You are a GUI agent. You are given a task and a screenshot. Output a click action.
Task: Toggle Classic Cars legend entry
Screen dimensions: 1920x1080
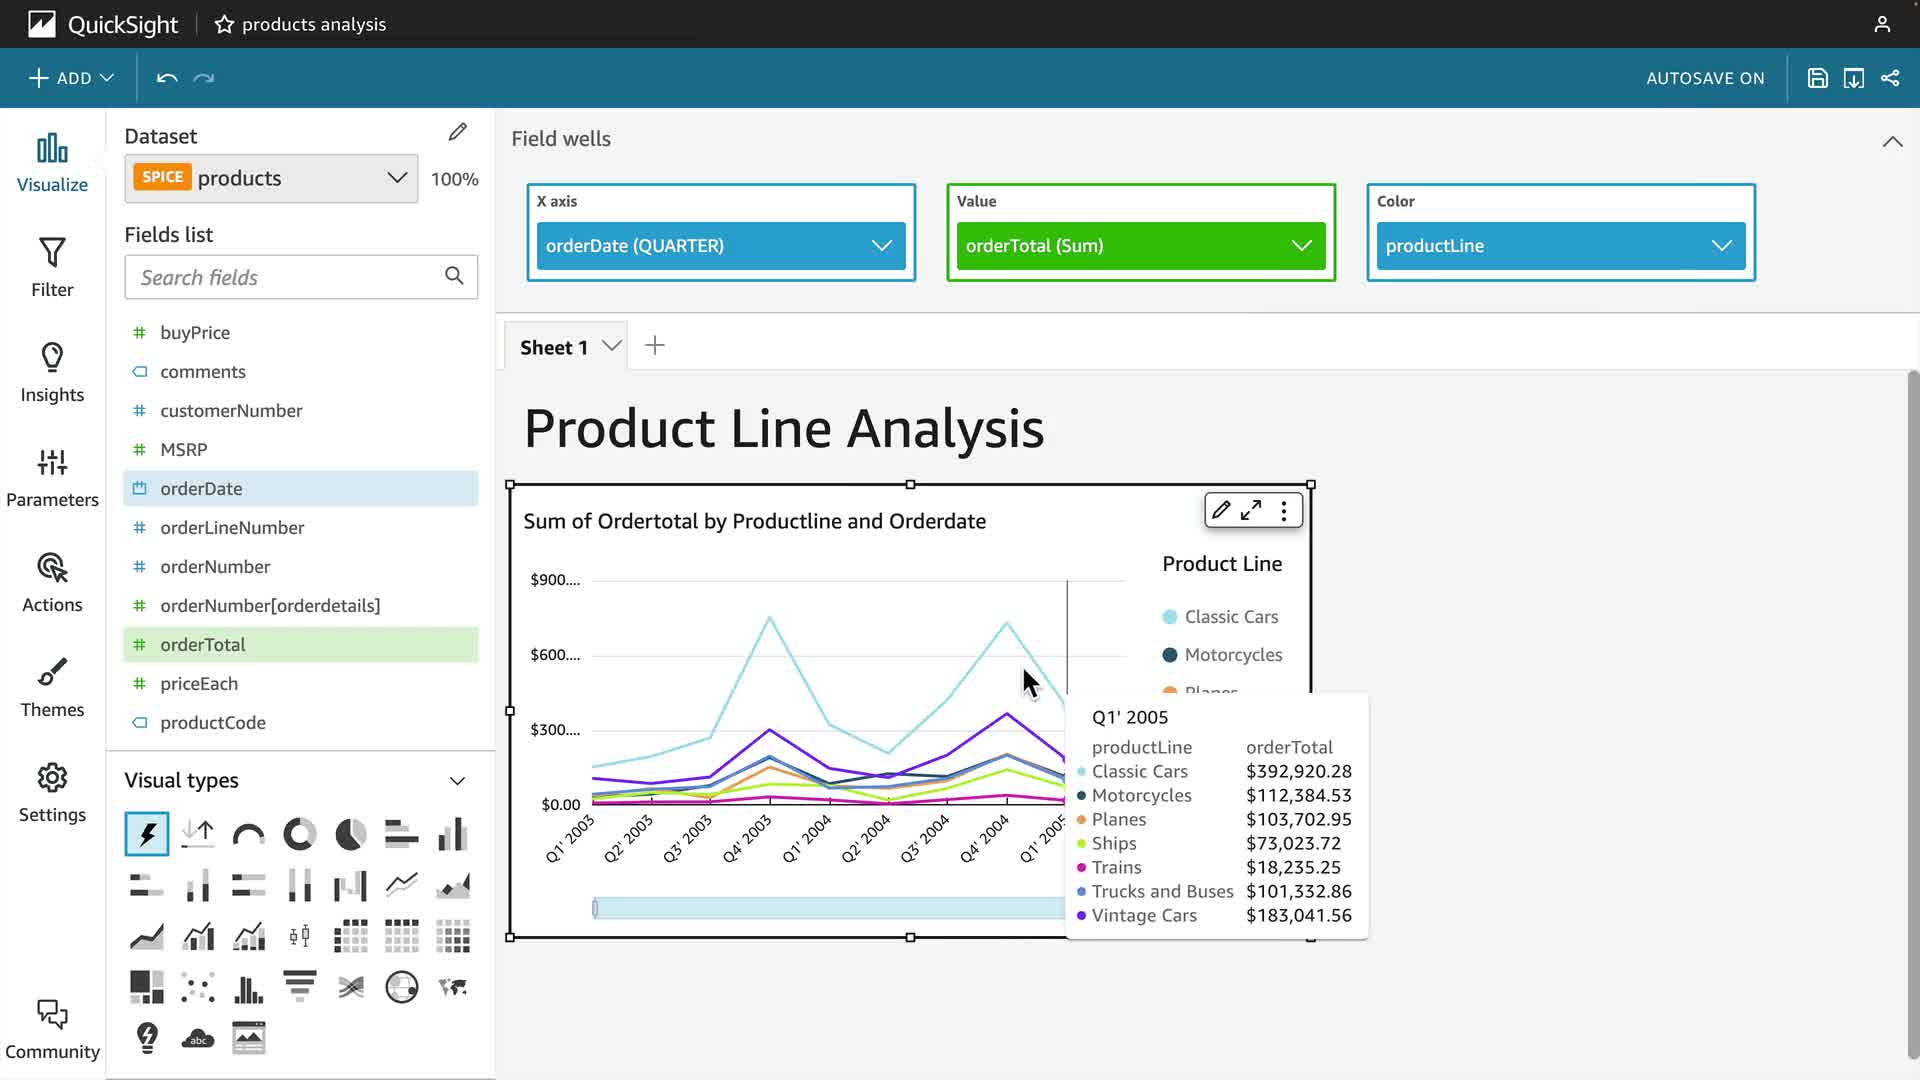(1230, 617)
